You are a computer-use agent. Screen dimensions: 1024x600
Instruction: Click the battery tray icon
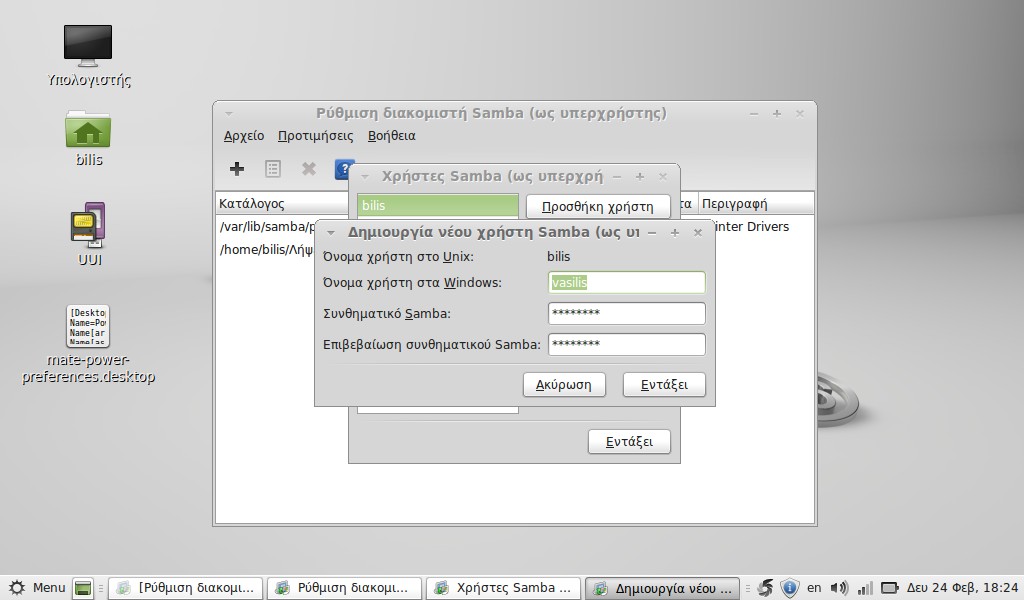click(x=889, y=588)
